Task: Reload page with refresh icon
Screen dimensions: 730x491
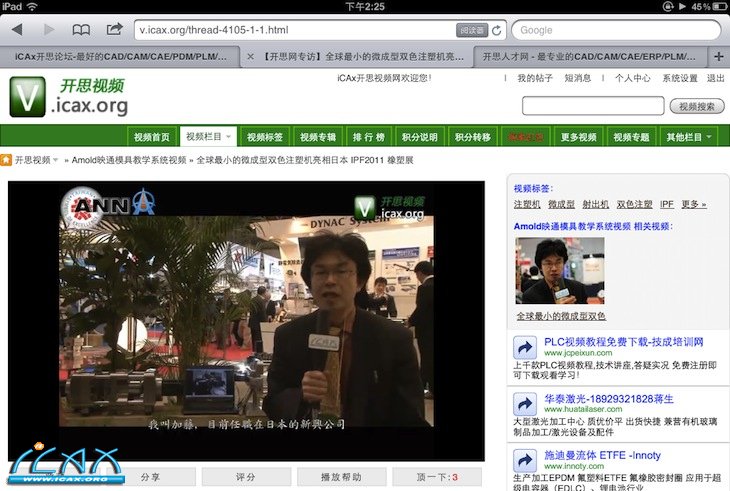Action: tap(497, 30)
